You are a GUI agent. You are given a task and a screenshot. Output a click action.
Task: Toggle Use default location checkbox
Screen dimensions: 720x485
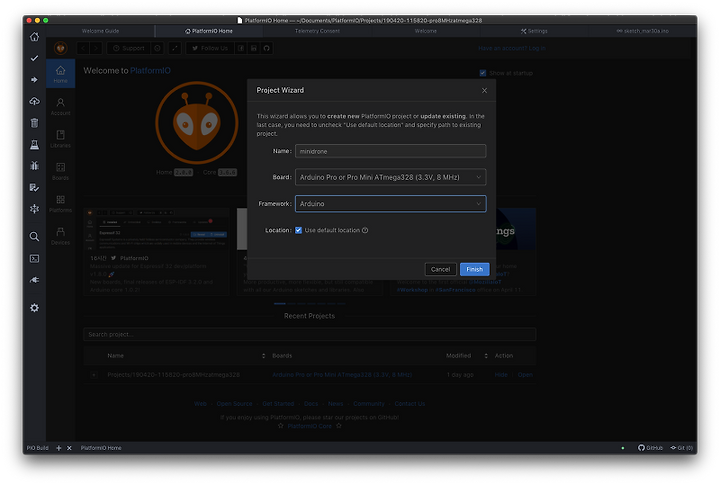(x=298, y=231)
